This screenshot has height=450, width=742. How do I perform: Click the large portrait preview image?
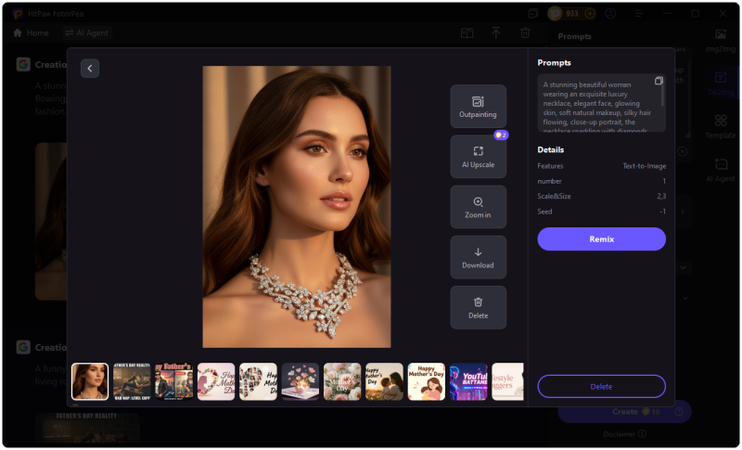297,207
